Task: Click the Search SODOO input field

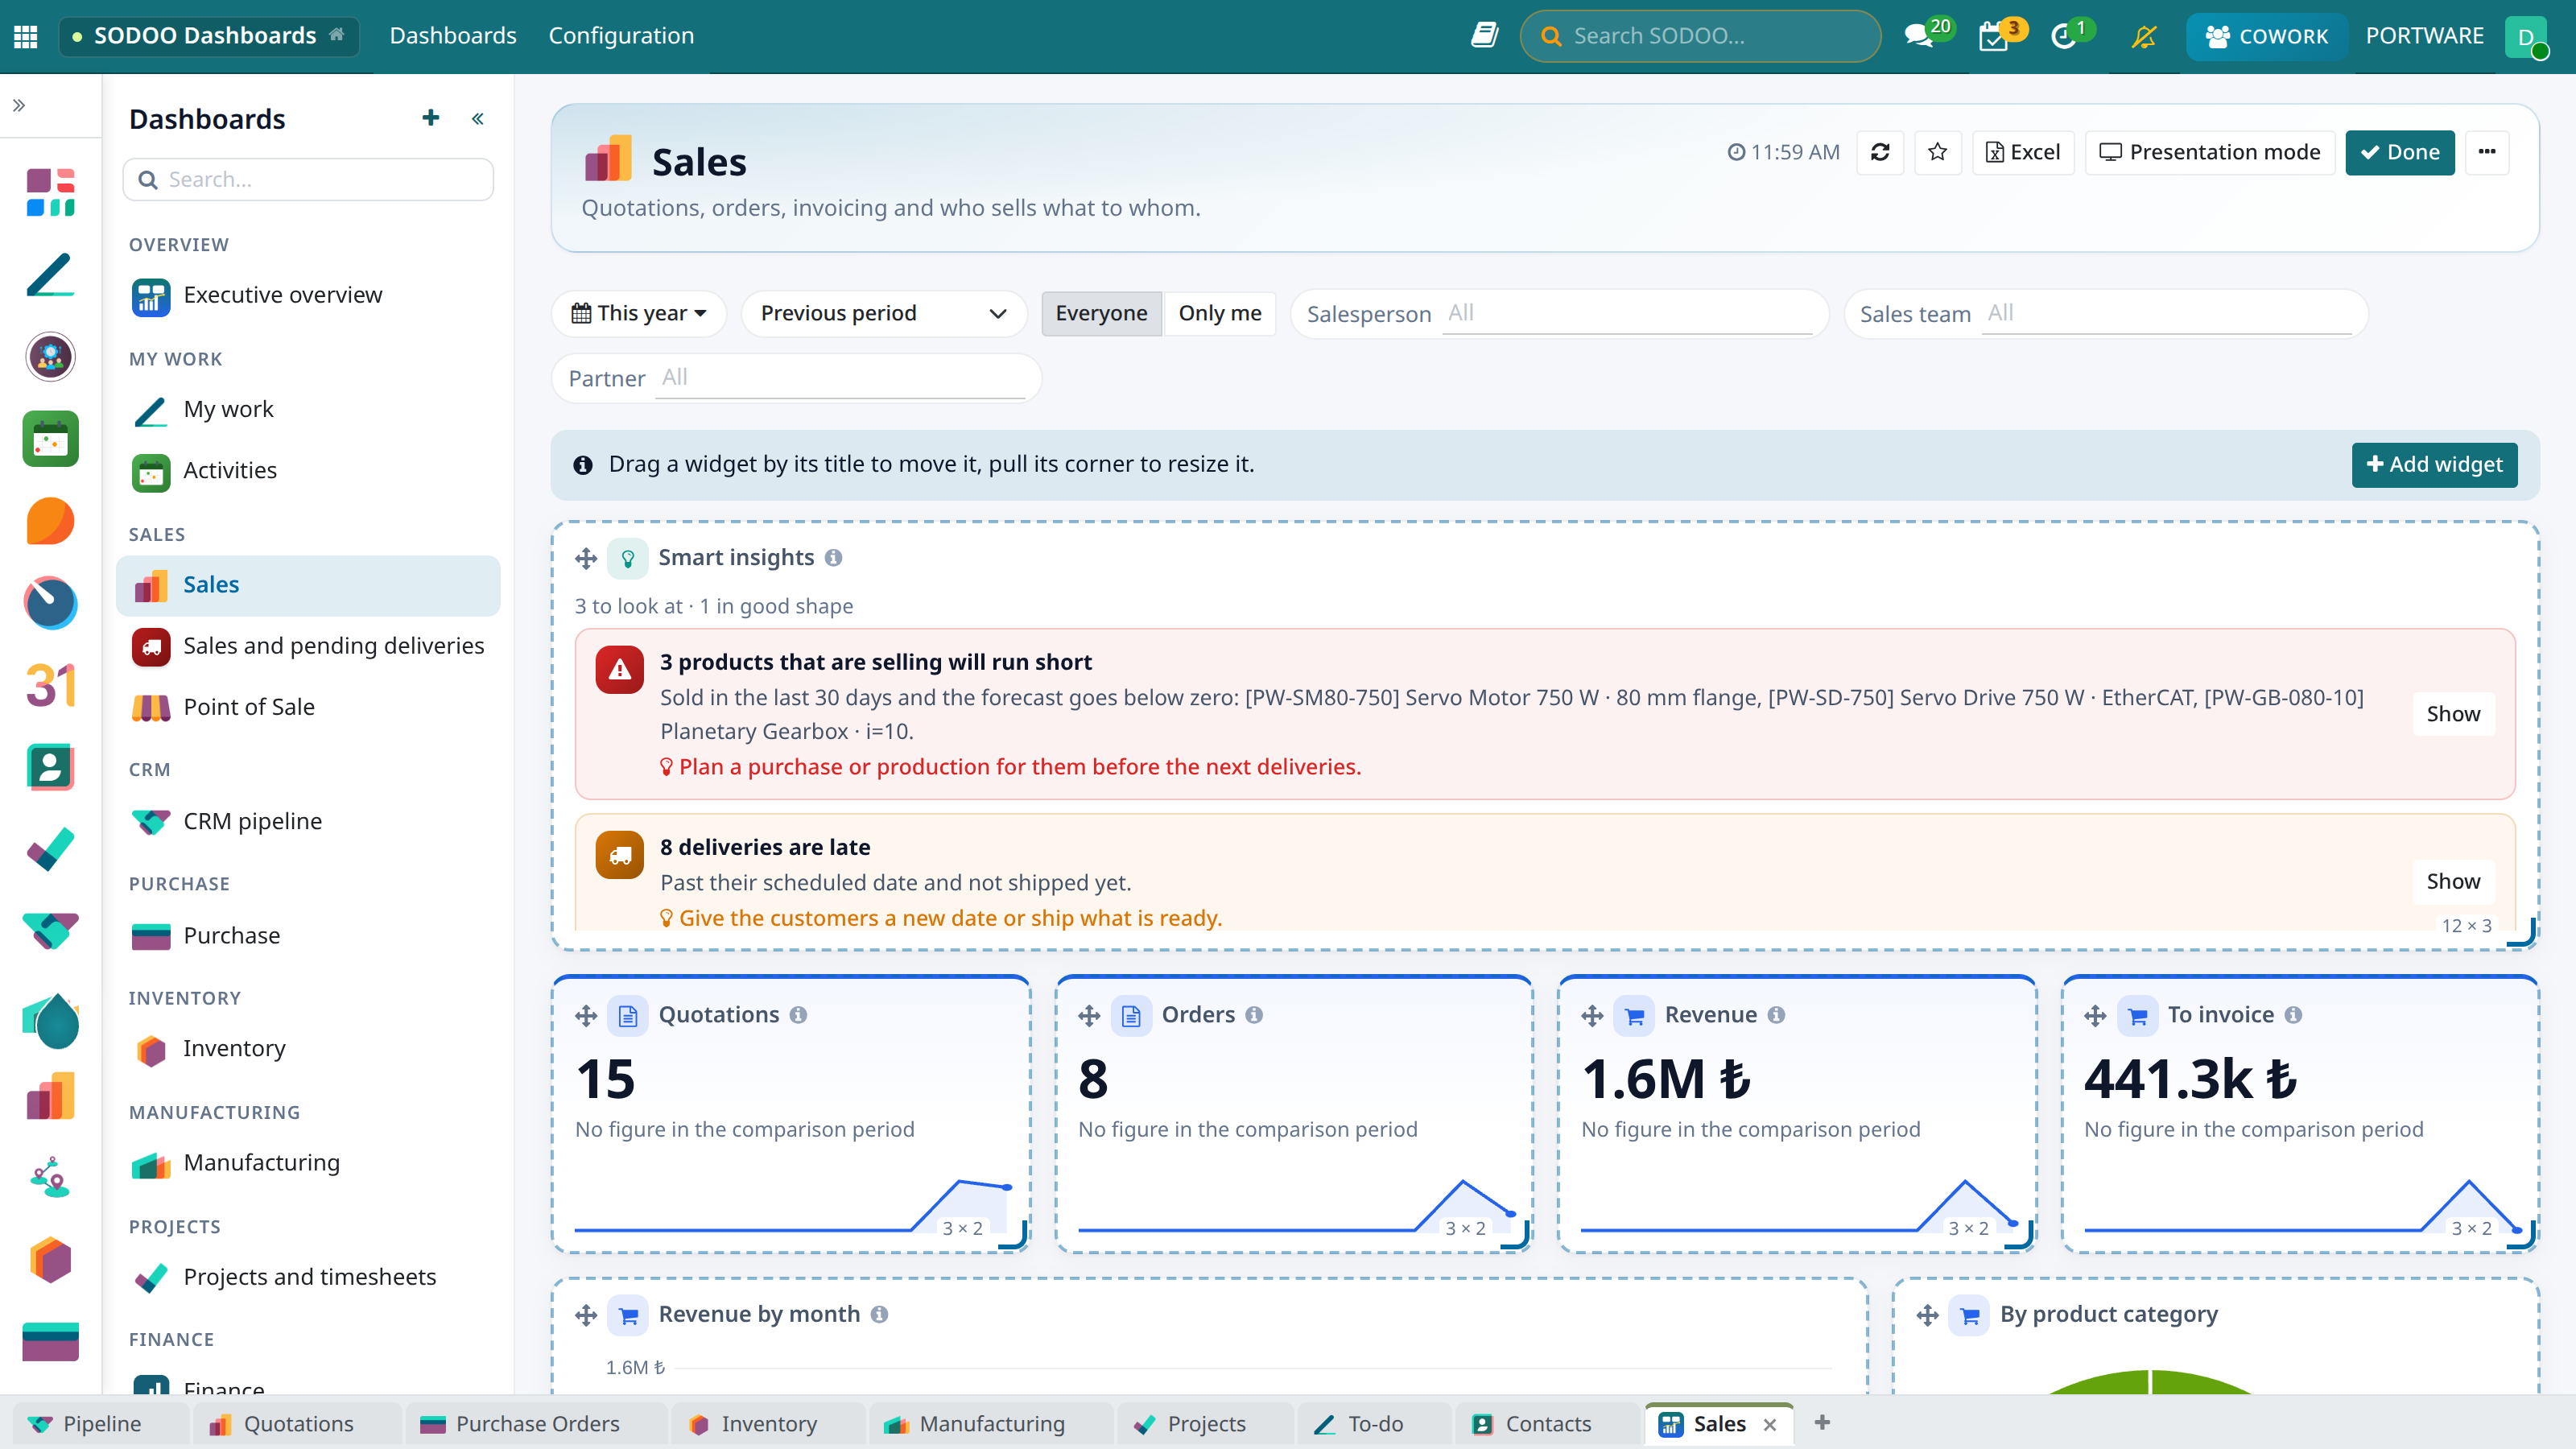Action: click(1700, 36)
